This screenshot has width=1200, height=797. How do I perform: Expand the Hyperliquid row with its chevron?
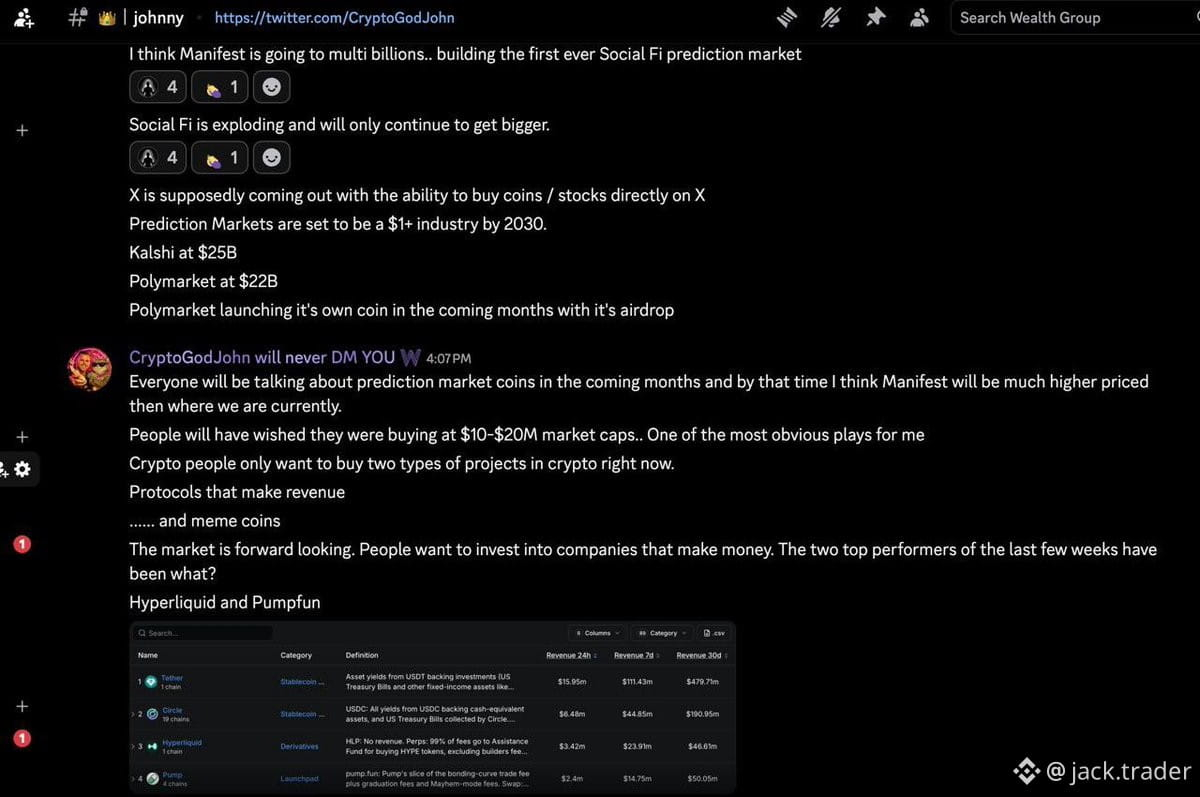point(133,746)
